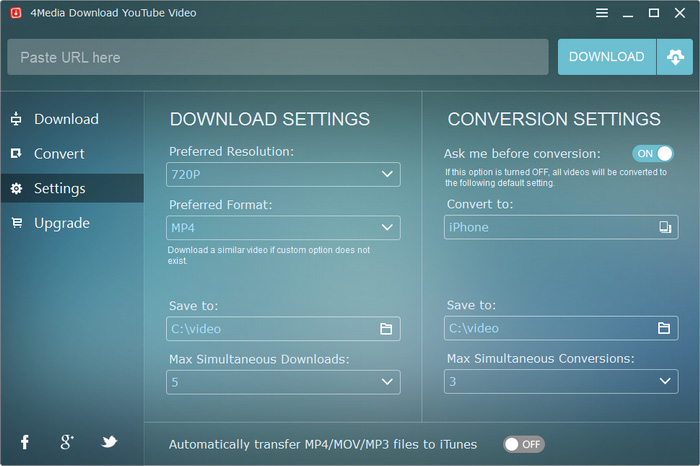Switch to the Convert sidebar section
Viewport: 700px width, 466px height.
(72, 154)
